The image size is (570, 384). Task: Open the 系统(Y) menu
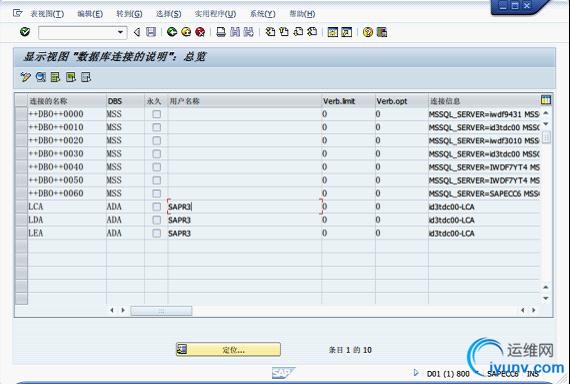coord(262,14)
